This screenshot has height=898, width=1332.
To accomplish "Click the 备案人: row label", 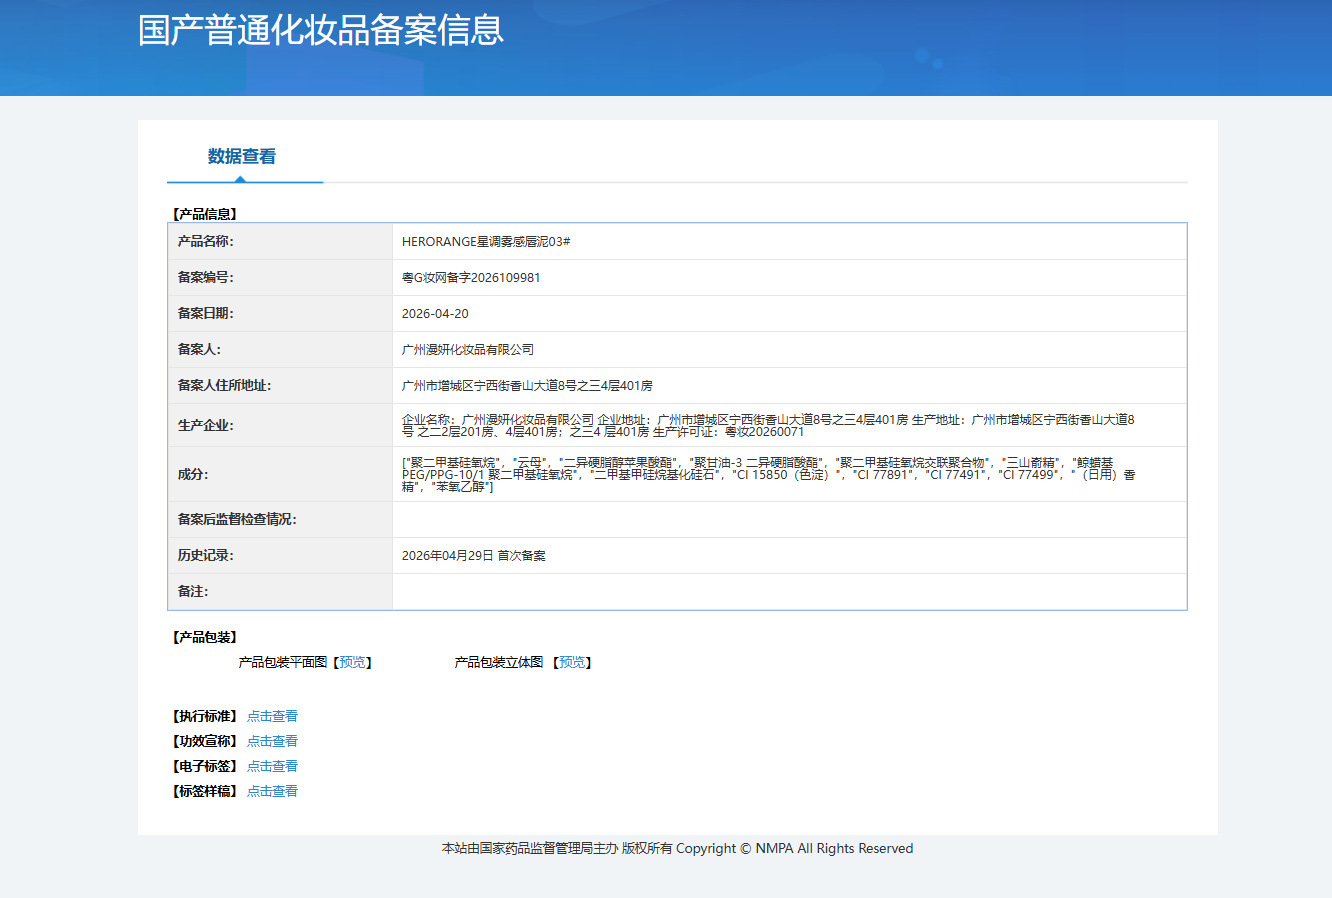I will pyautogui.click(x=199, y=349).
